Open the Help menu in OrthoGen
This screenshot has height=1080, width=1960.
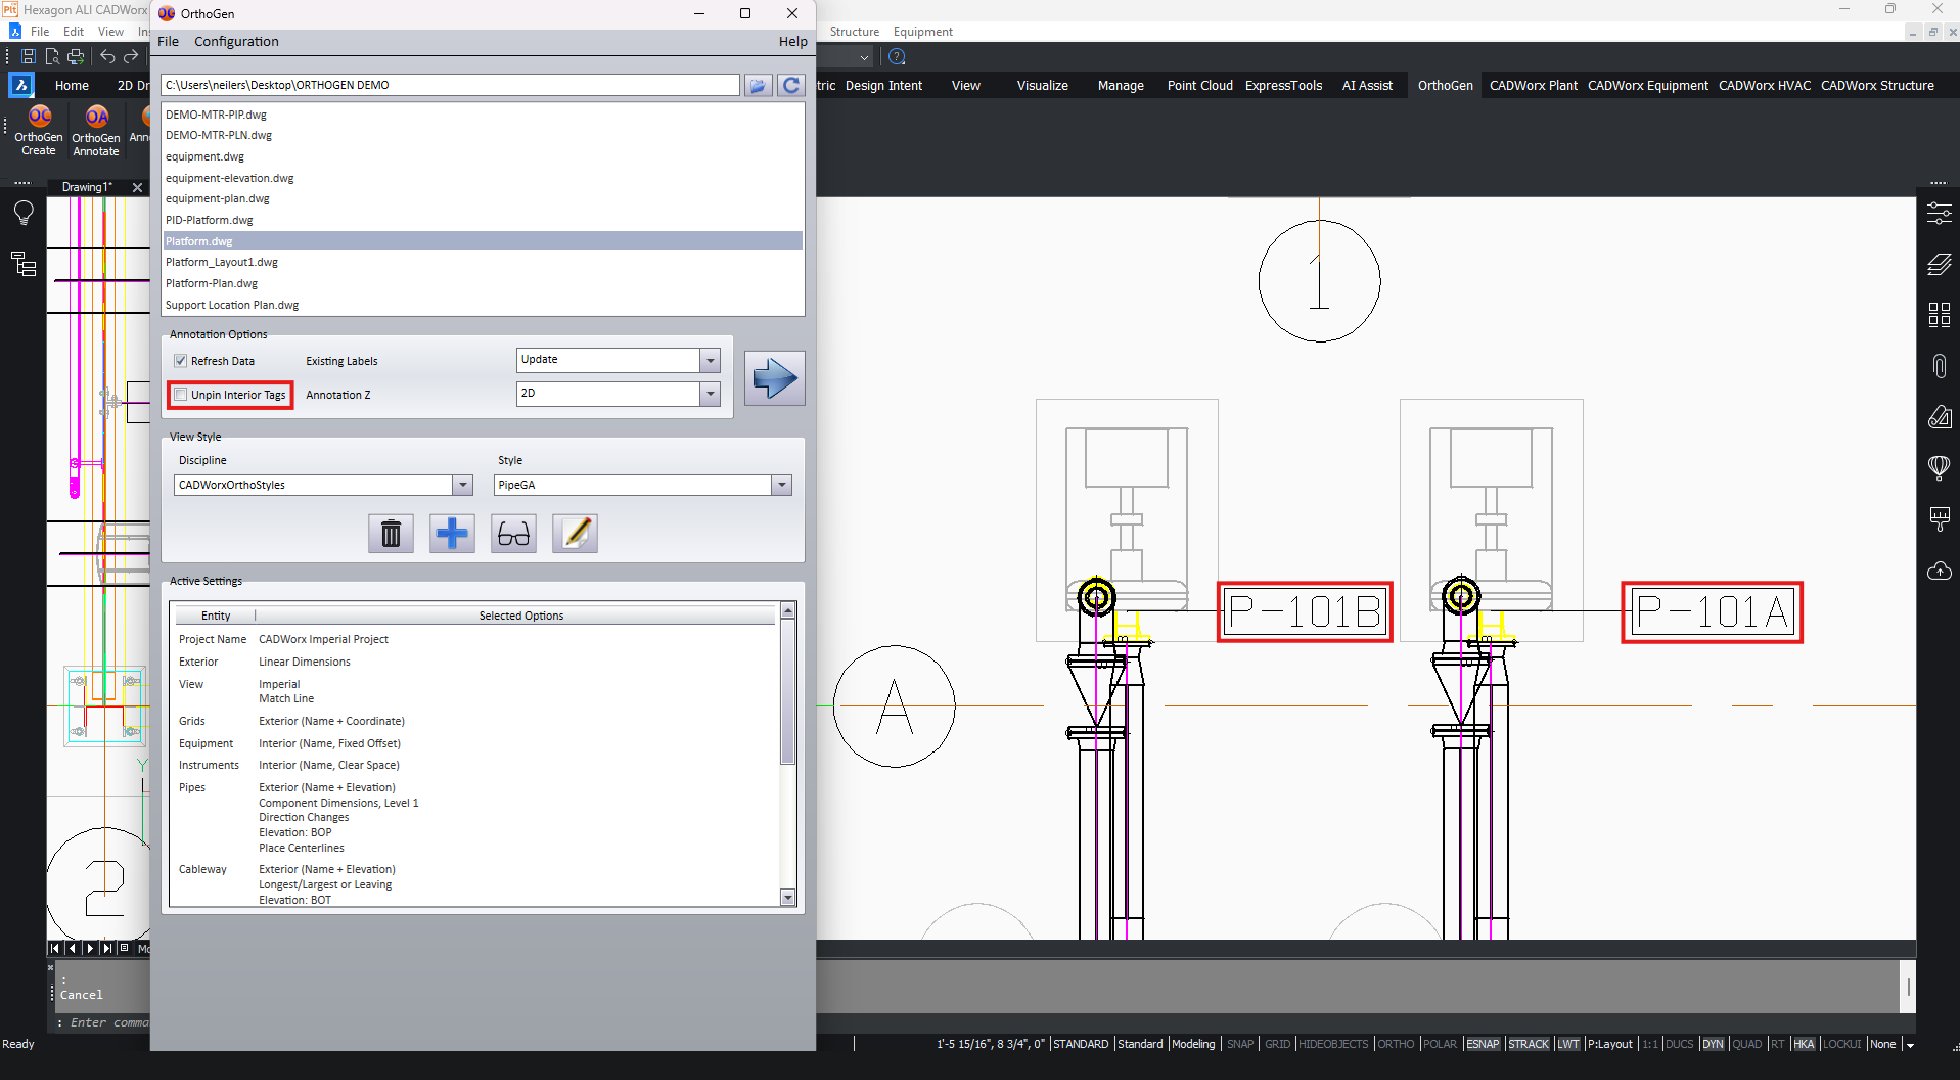click(x=793, y=41)
